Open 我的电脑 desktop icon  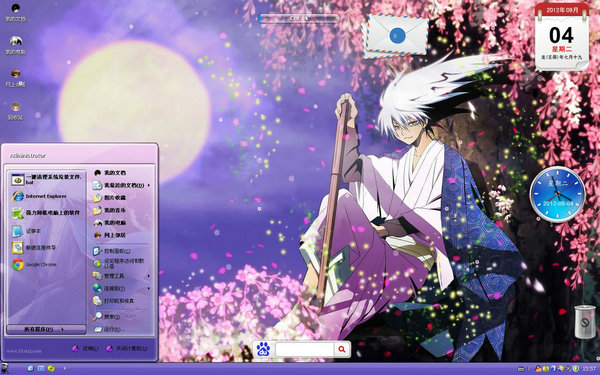point(15,45)
